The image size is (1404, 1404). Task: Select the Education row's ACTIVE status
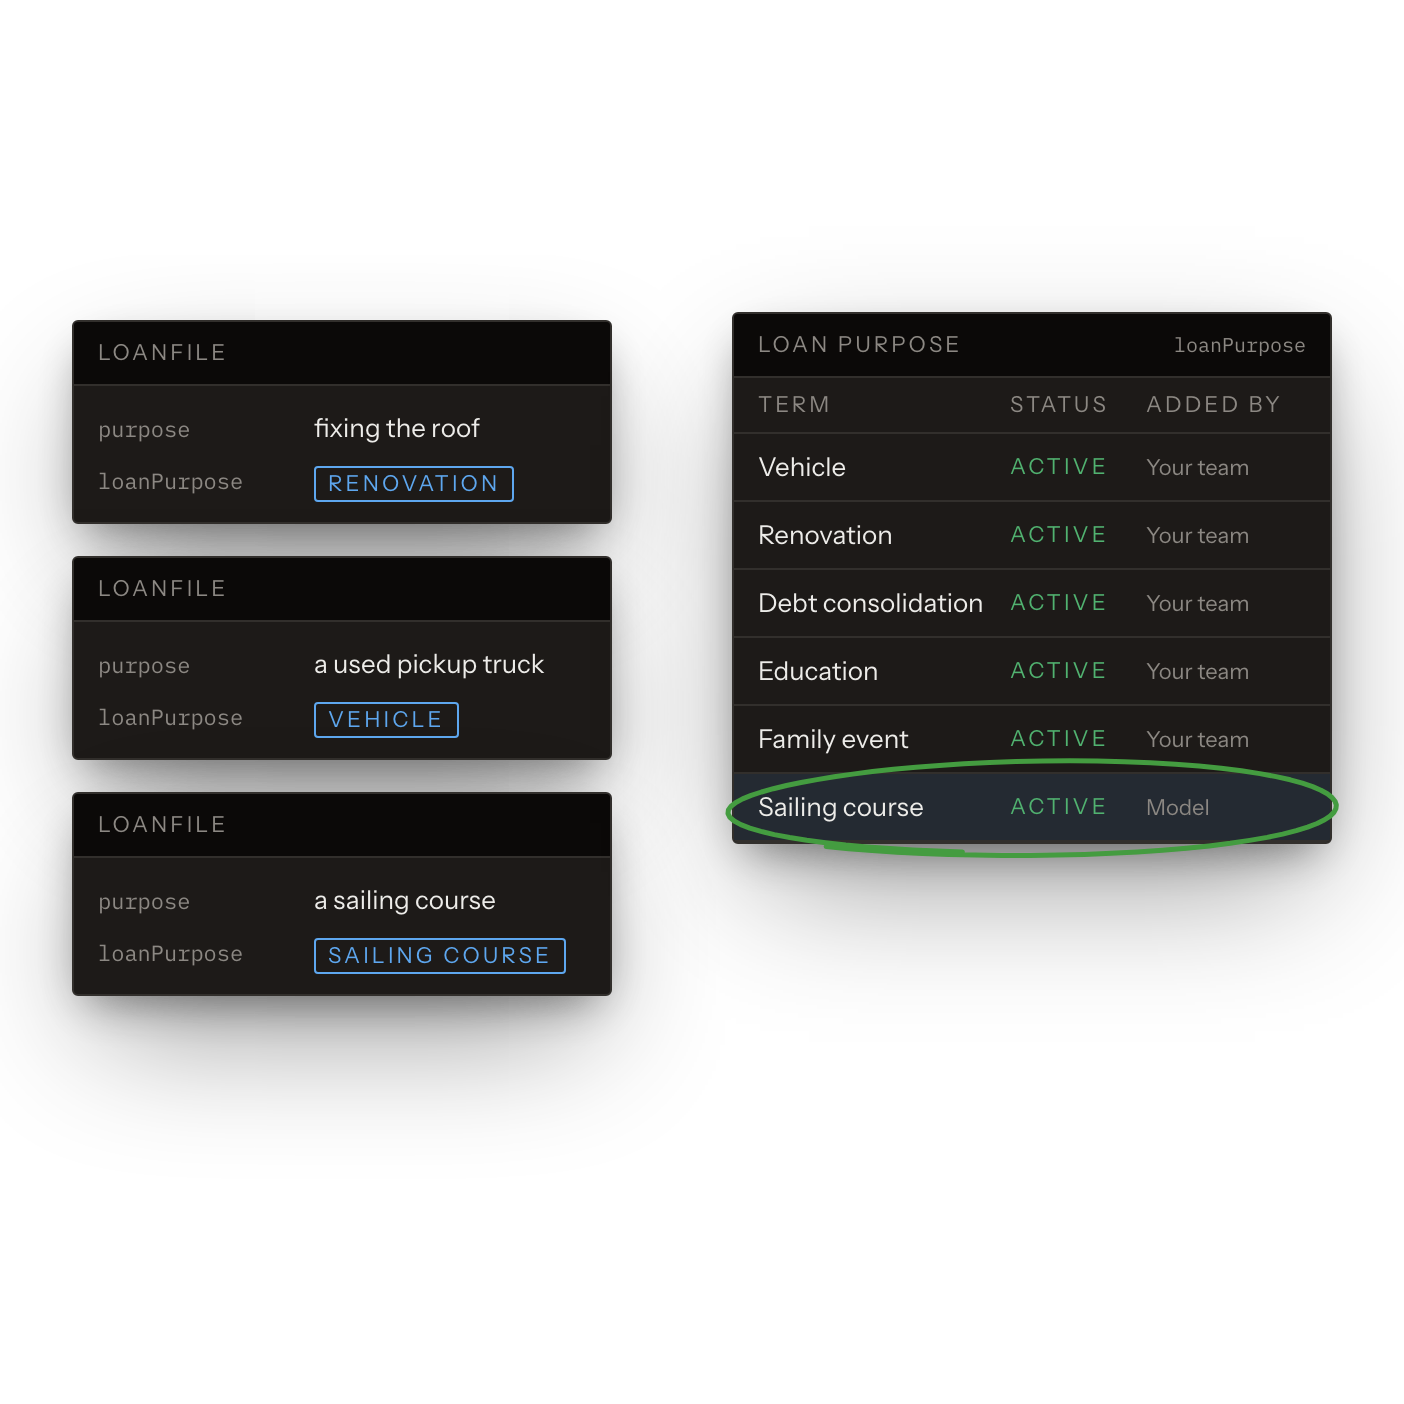coord(1058,671)
